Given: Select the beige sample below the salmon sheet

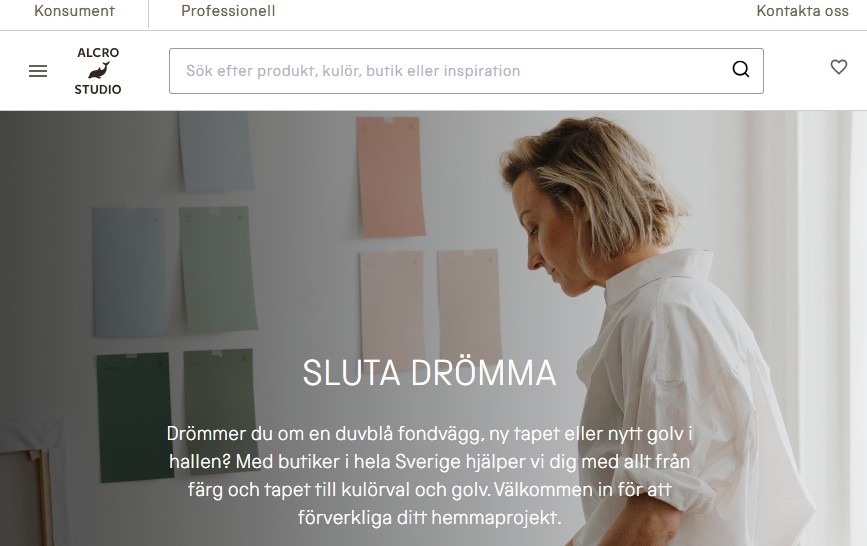Looking at the screenshot, I should (x=392, y=304).
